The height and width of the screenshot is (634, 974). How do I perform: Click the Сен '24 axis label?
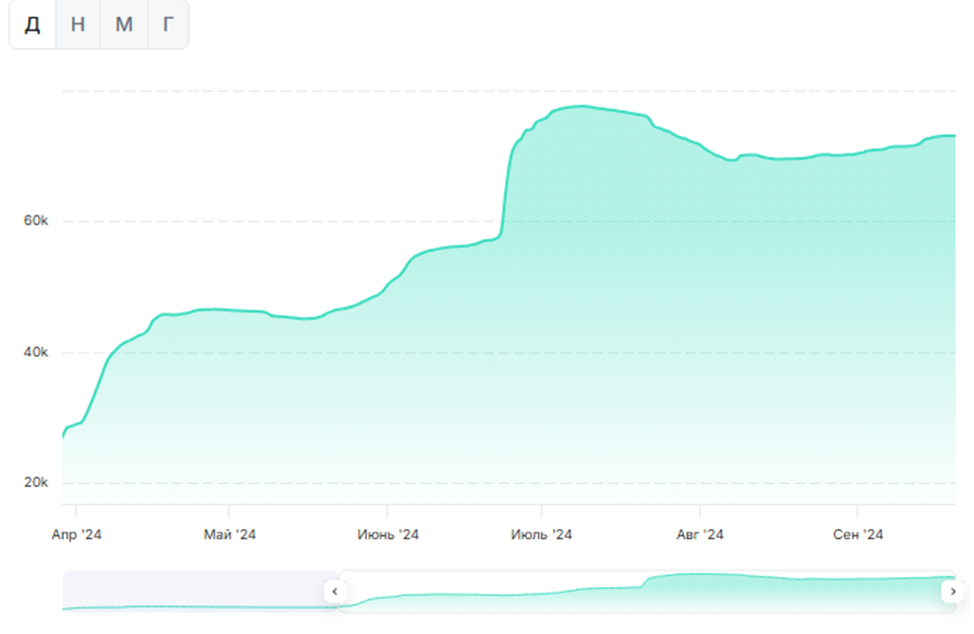[x=858, y=535]
